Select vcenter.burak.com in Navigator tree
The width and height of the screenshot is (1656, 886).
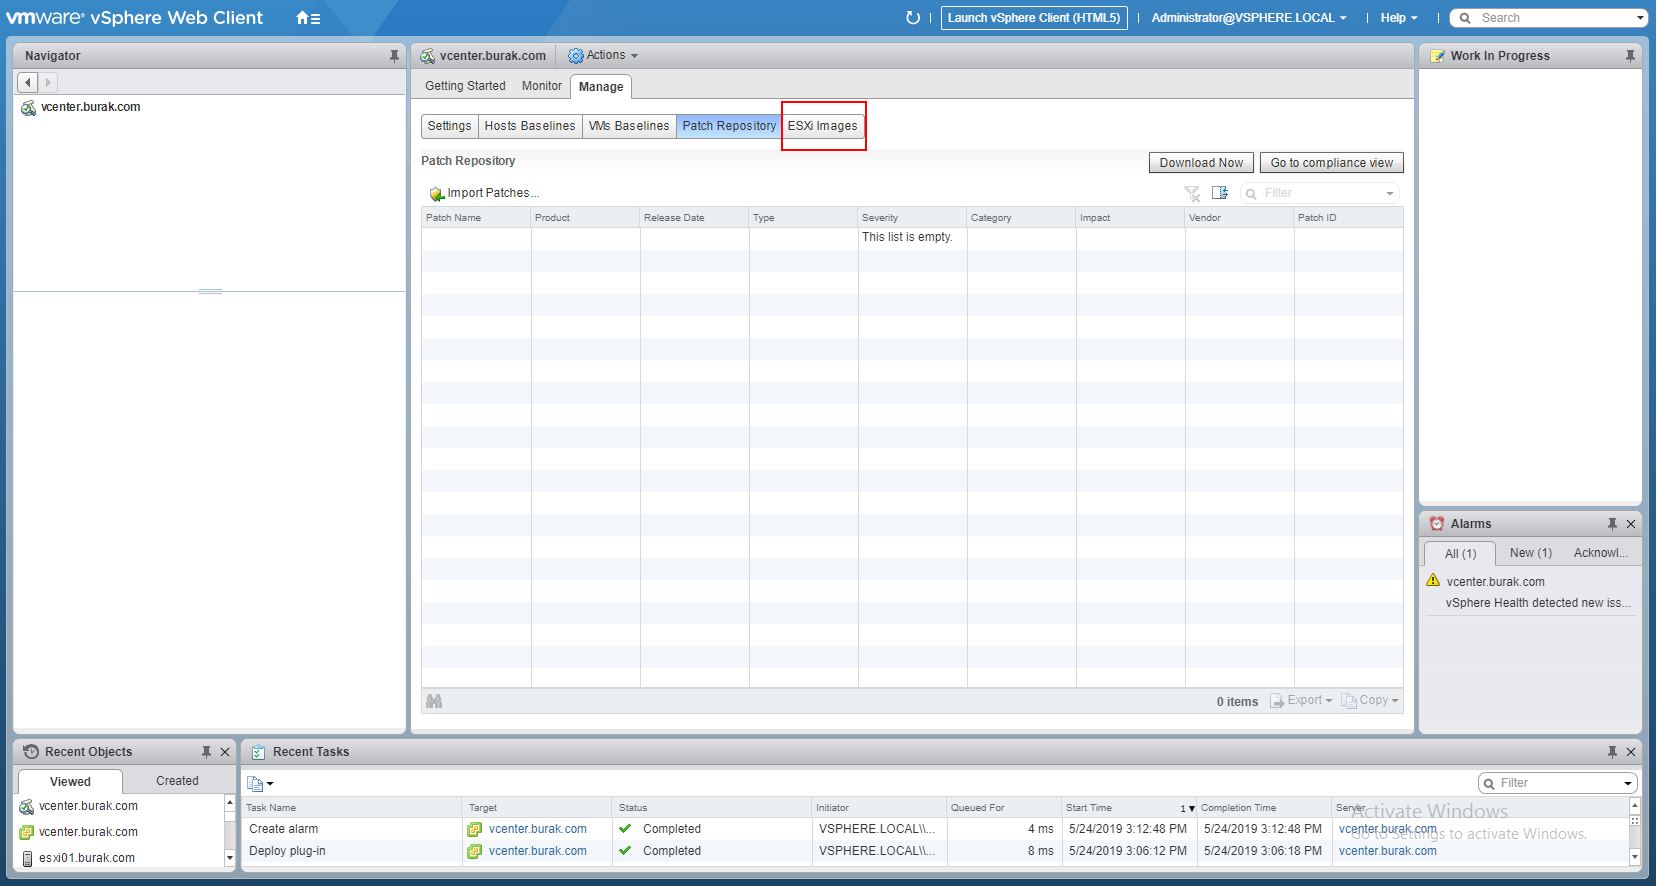point(90,107)
